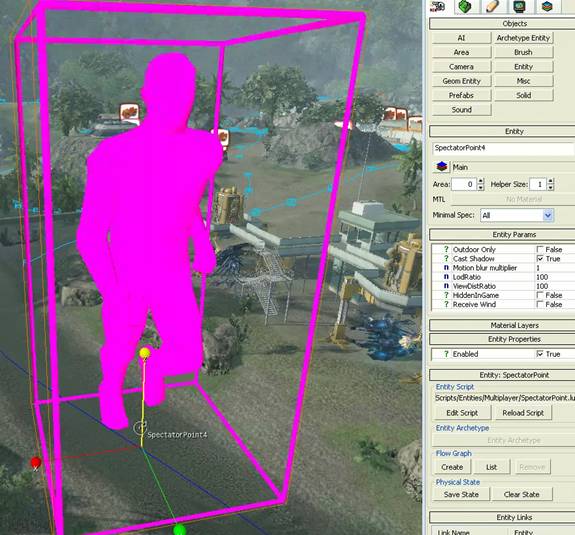The image size is (575, 535).
Task: Toggle the Receive Wind checkbox
Action: pos(540,304)
